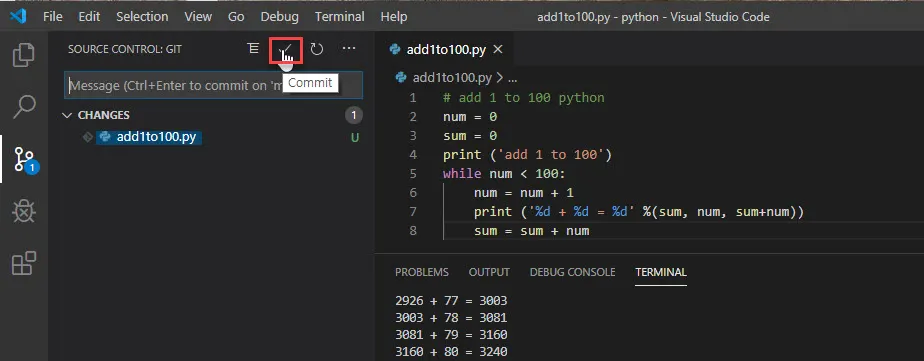Image resolution: width=924 pixels, height=361 pixels.
Task: Open the File menu
Action: pyautogui.click(x=52, y=16)
